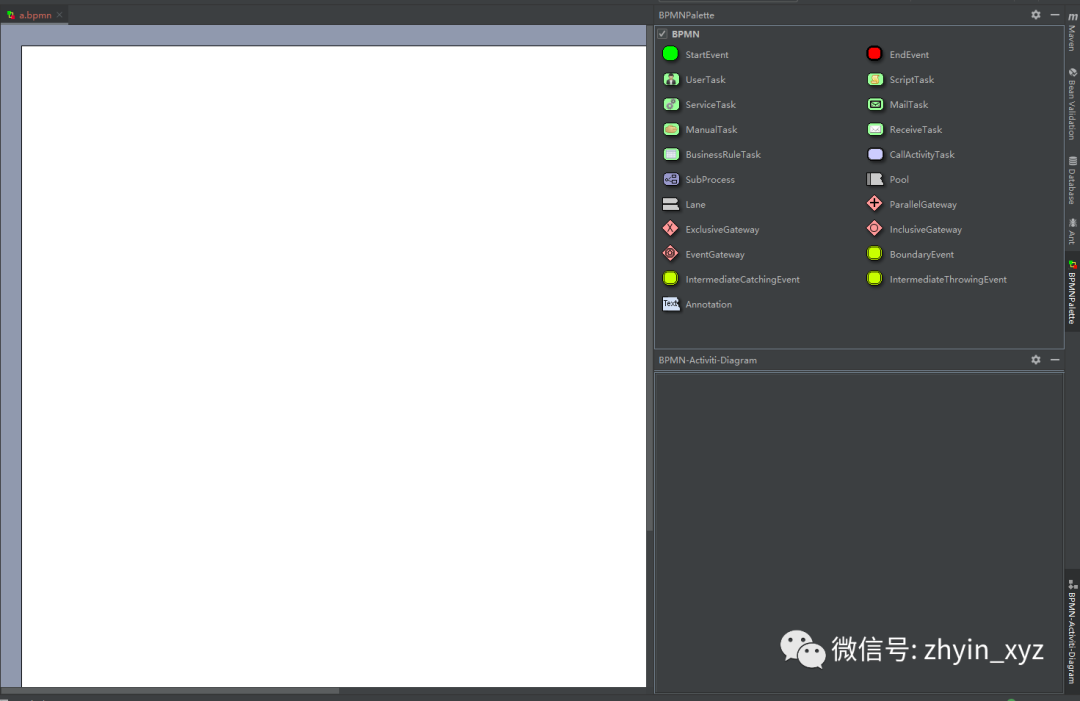This screenshot has width=1080, height=701.
Task: Click the BusinessRuleTask icon
Action: 671,154
